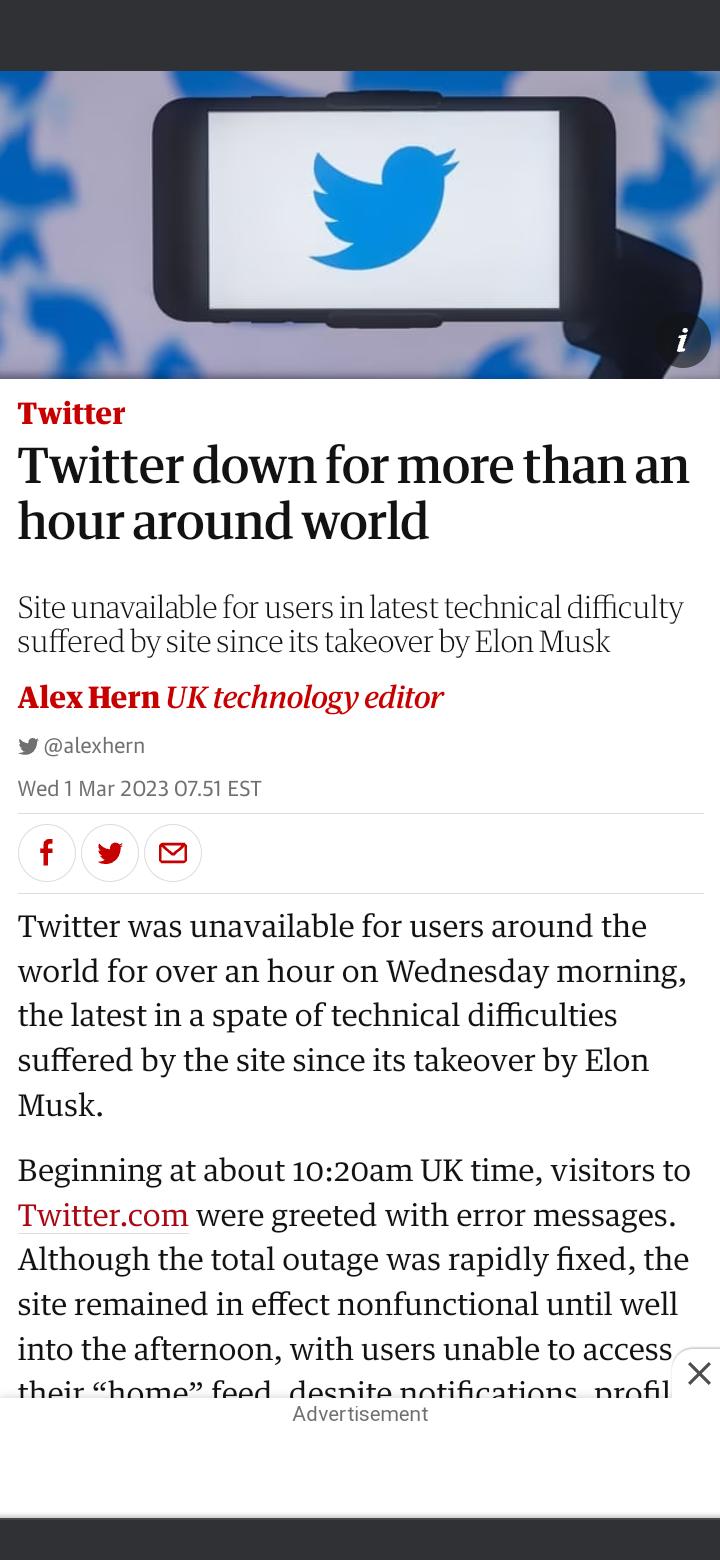Follow the Twitter.com link in the article

tap(102, 1216)
